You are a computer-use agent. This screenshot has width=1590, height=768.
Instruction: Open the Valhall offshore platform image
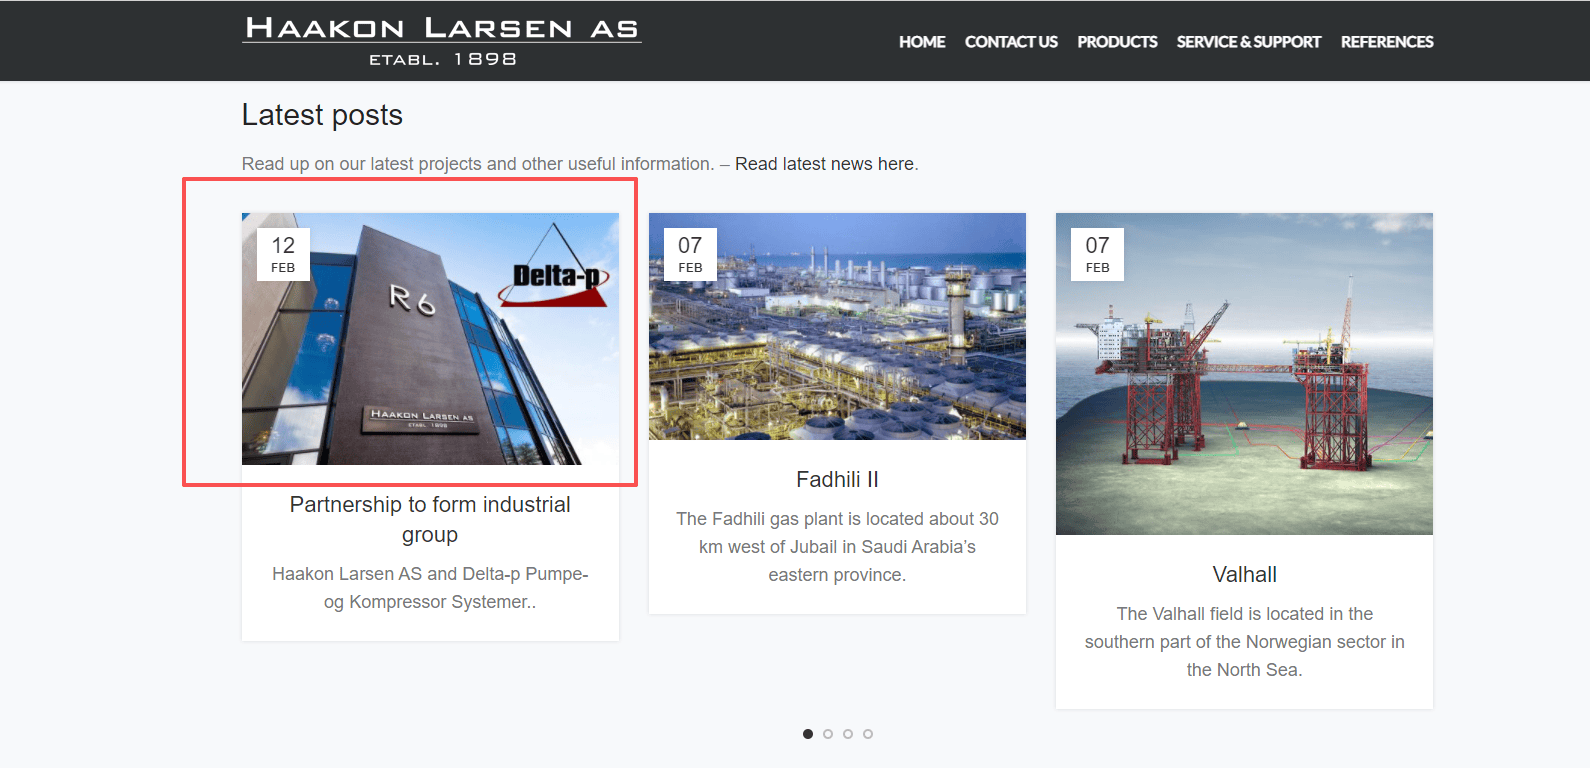tap(1244, 374)
